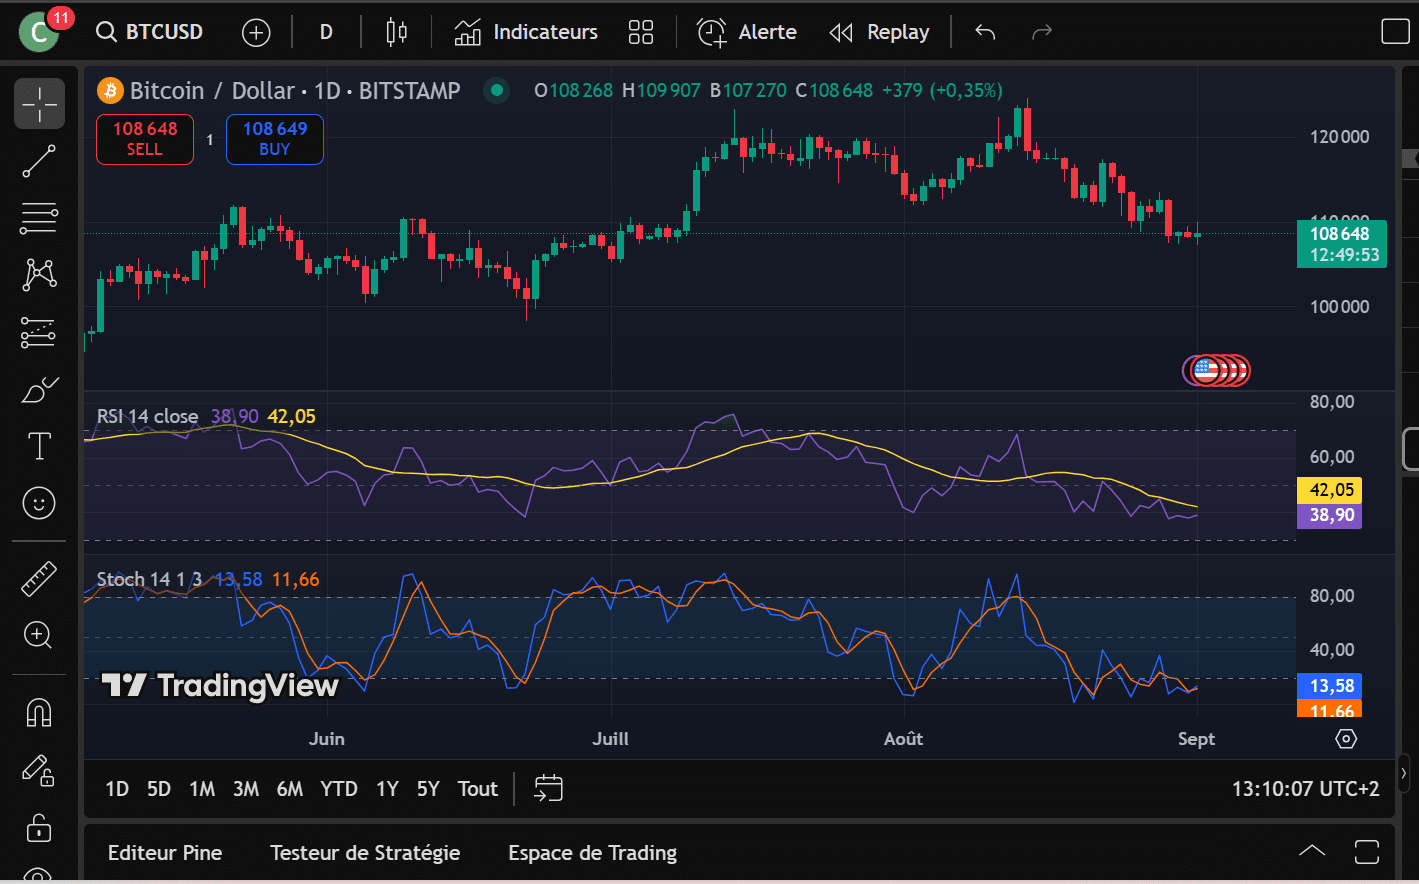Viewport: 1419px width, 884px height.
Task: Toggle magnet mode snapping
Action: 39,712
